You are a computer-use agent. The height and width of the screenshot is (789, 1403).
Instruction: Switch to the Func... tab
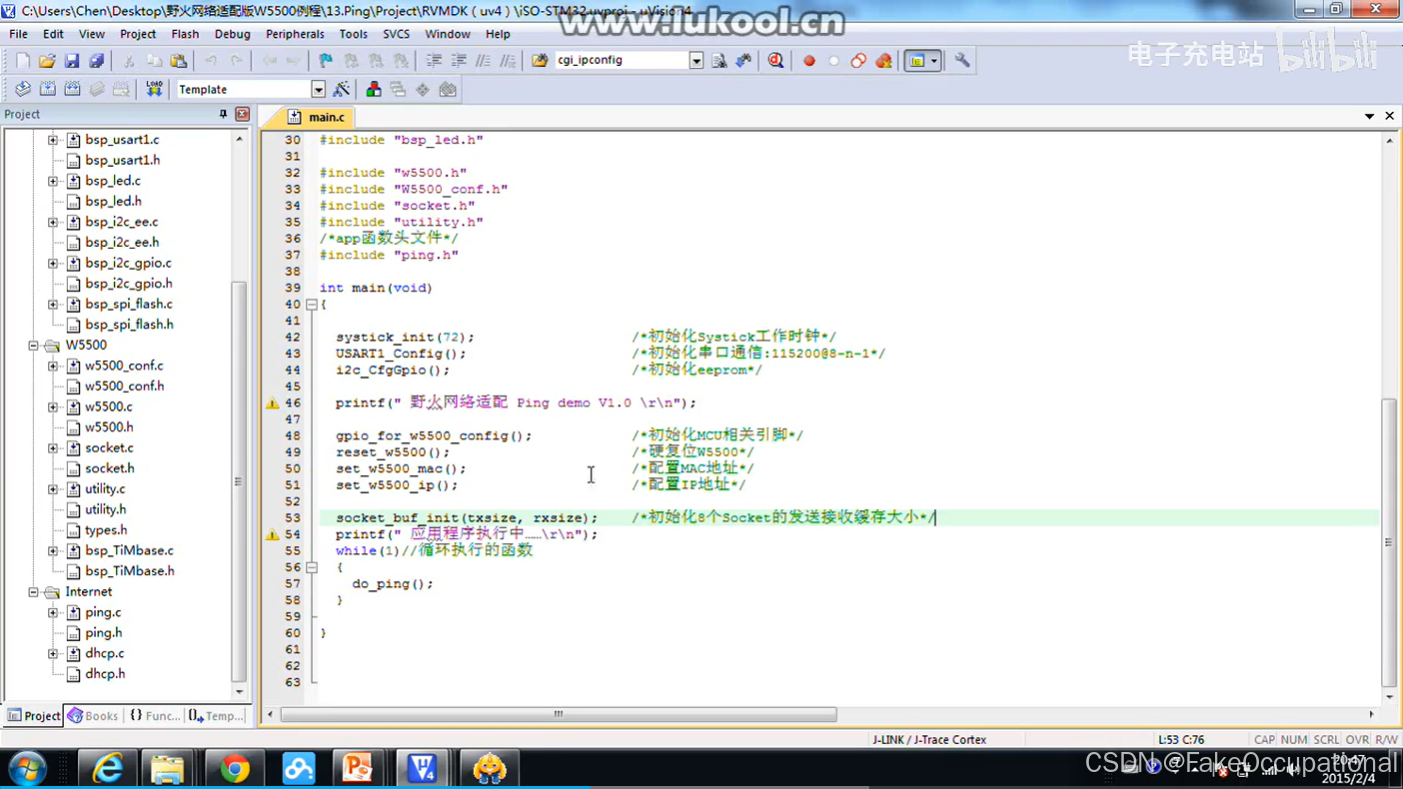point(155,716)
